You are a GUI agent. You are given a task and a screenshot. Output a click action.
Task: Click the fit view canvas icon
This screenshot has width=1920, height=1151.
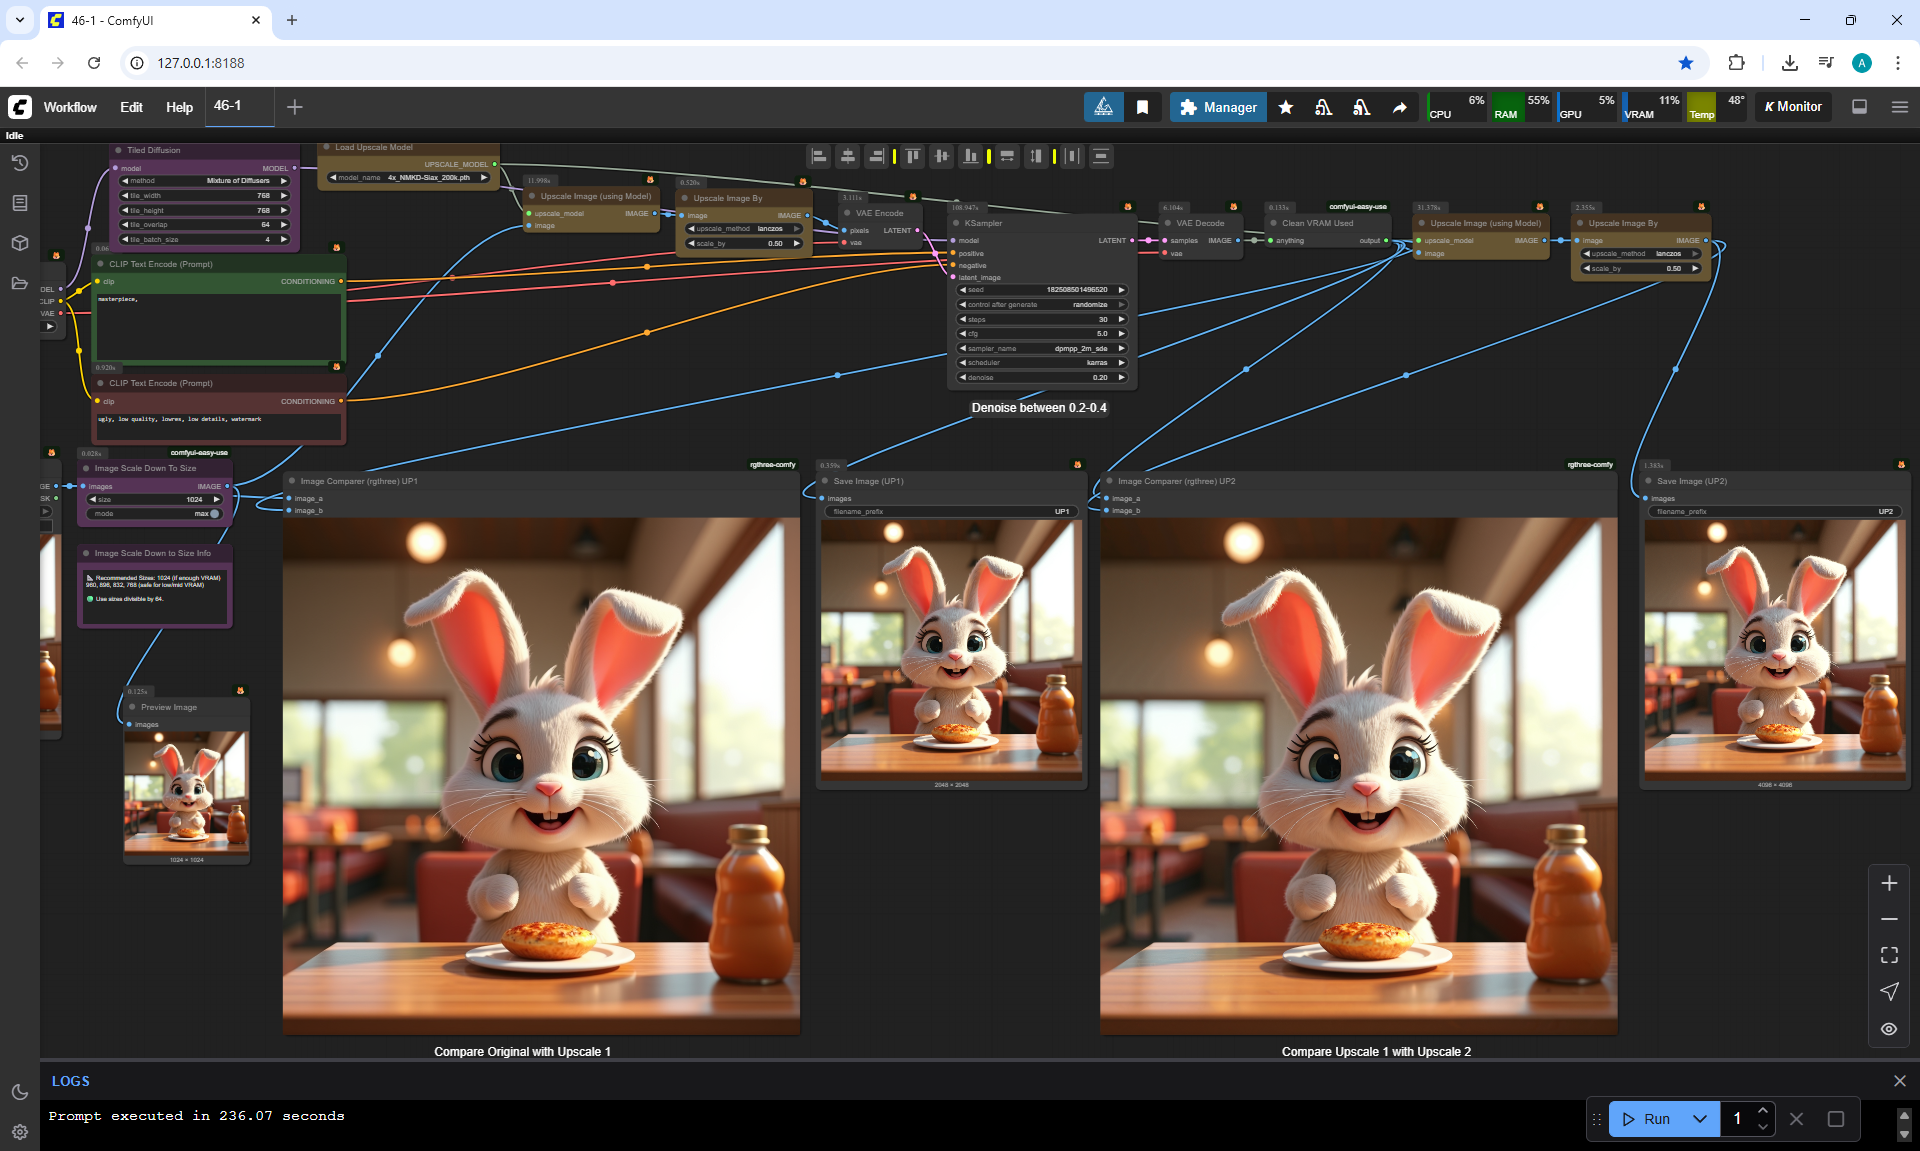(1889, 955)
